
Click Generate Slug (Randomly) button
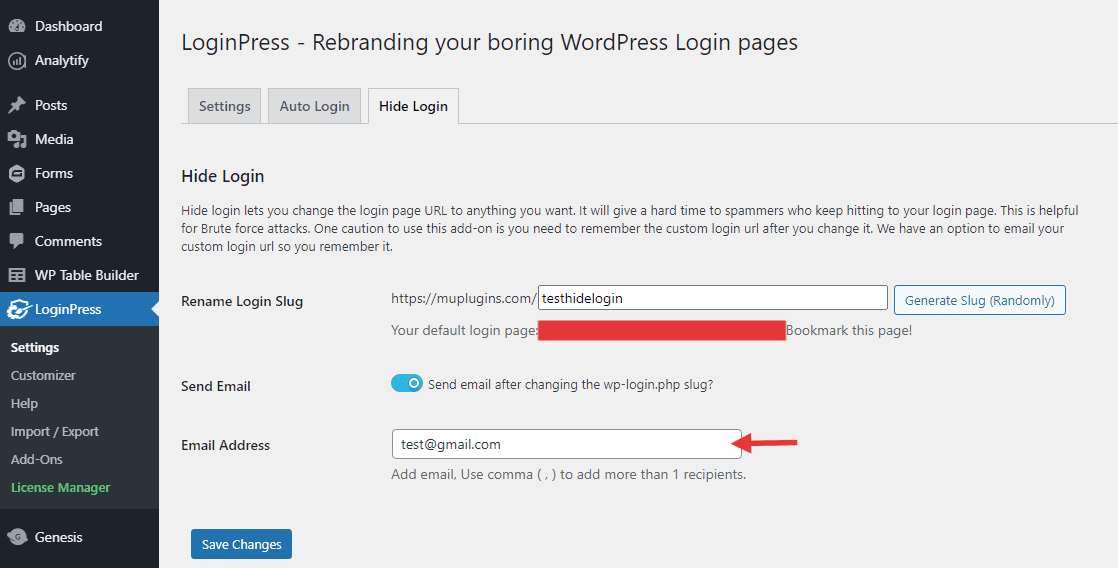pyautogui.click(x=980, y=300)
